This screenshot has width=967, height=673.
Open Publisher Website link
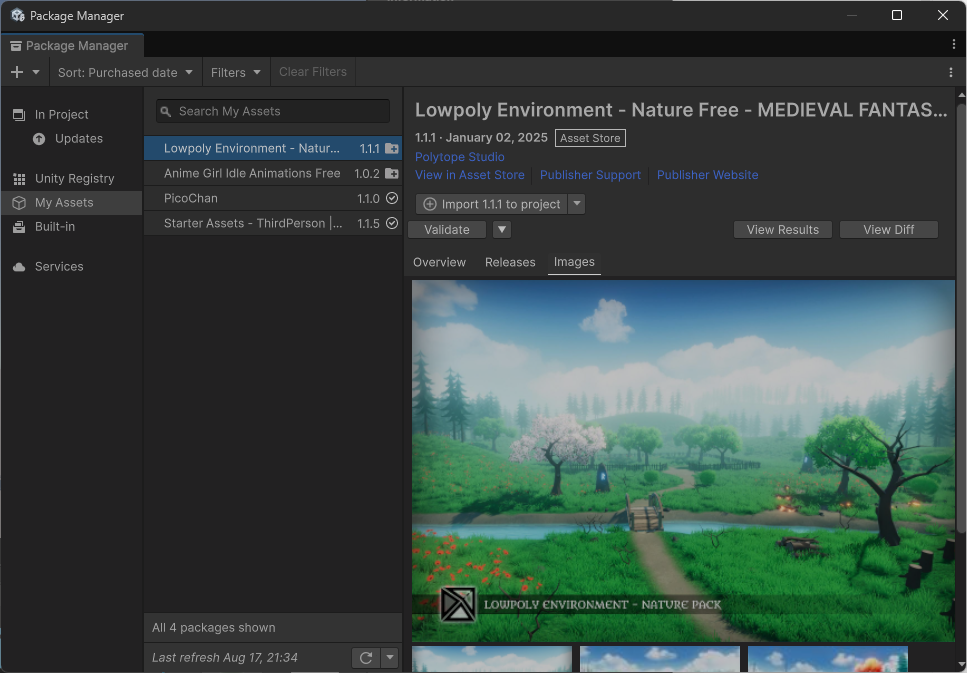[707, 175]
